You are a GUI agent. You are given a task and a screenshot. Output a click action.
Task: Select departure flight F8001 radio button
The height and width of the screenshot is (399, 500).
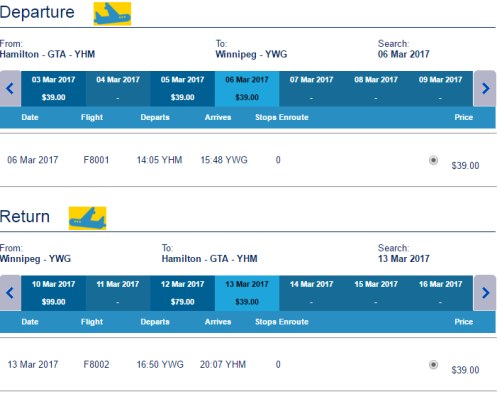pos(433,160)
